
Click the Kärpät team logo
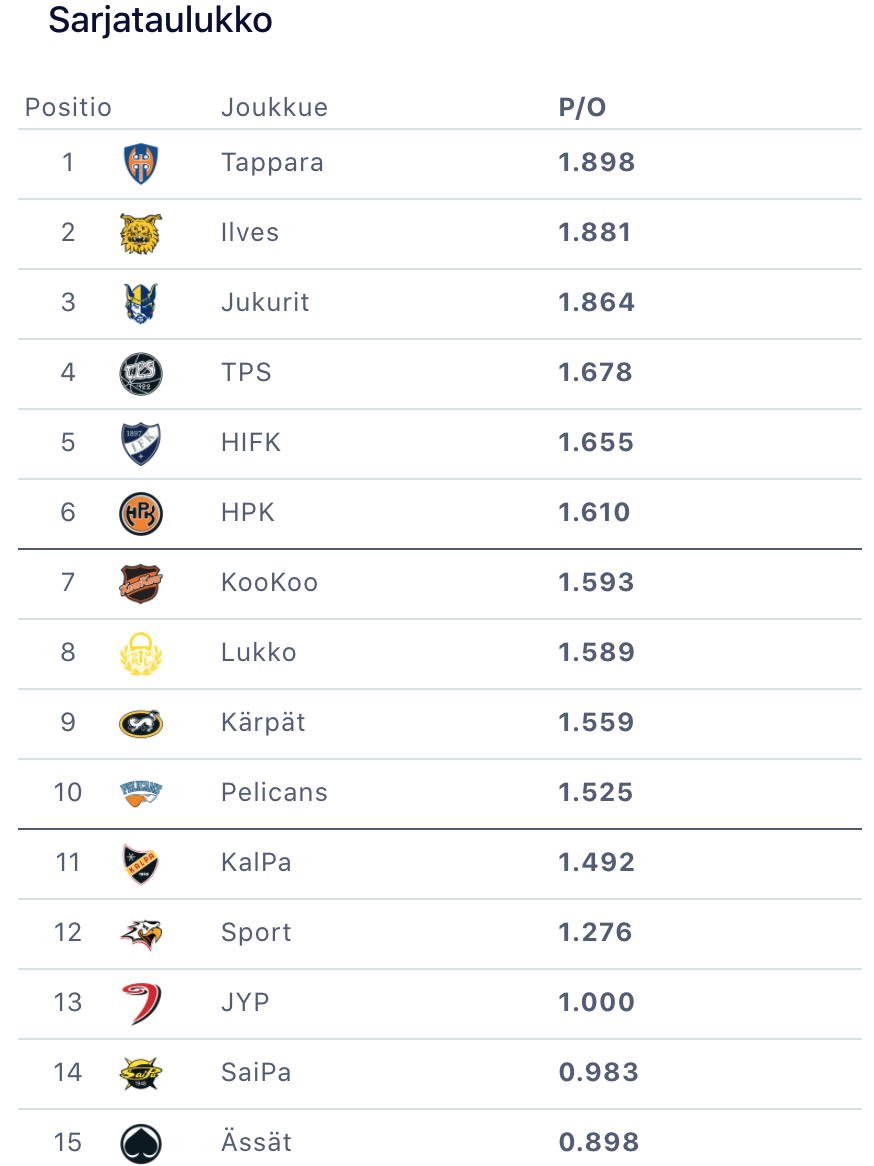click(140, 723)
